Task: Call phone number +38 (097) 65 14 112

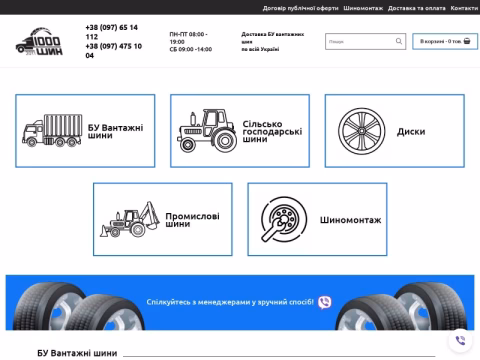Action: click(x=111, y=32)
